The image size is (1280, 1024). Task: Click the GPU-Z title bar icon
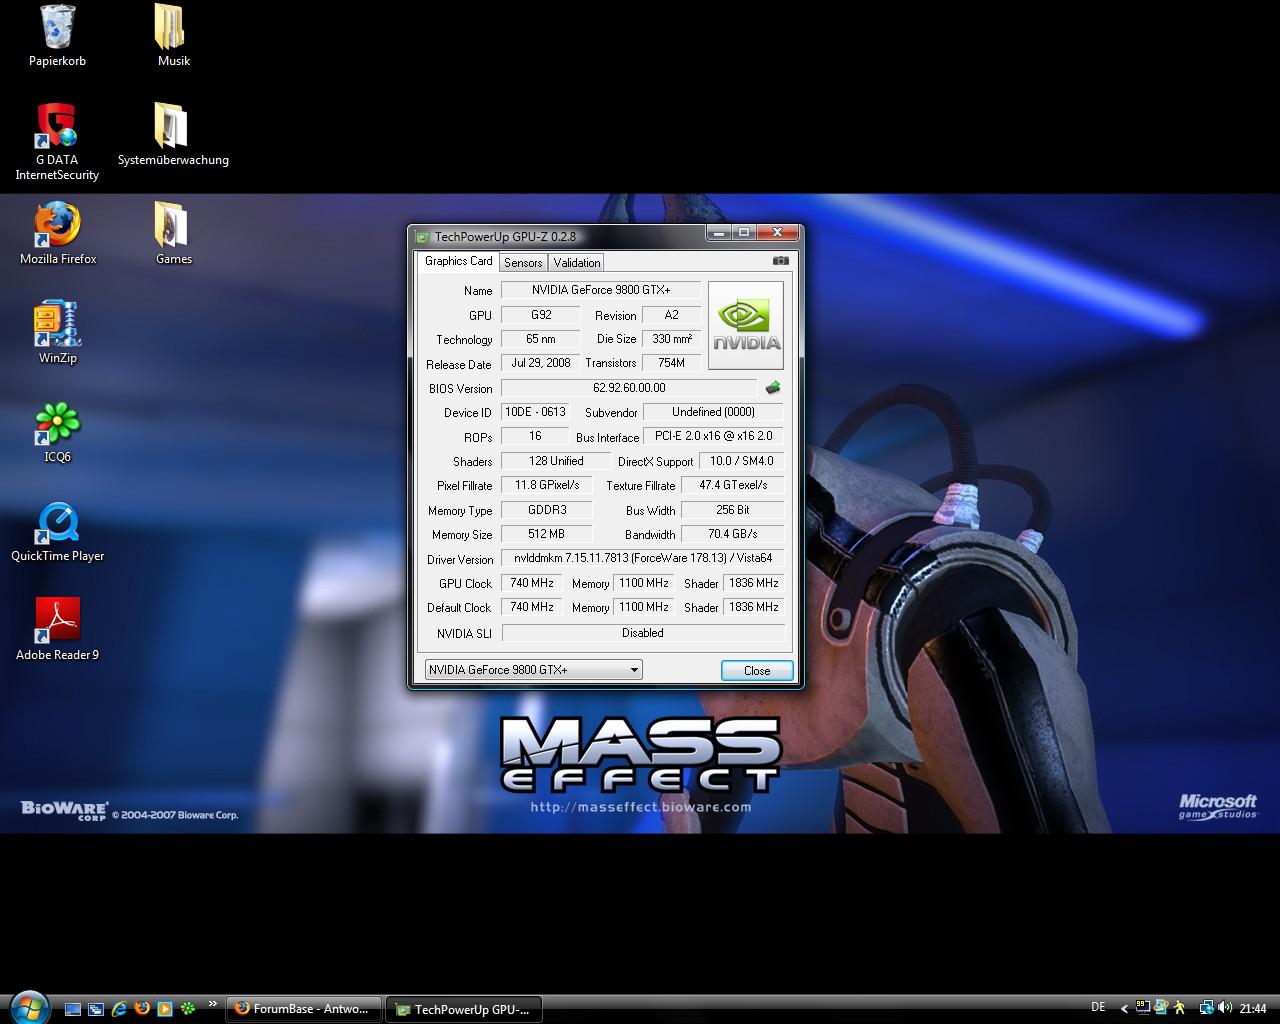click(422, 236)
